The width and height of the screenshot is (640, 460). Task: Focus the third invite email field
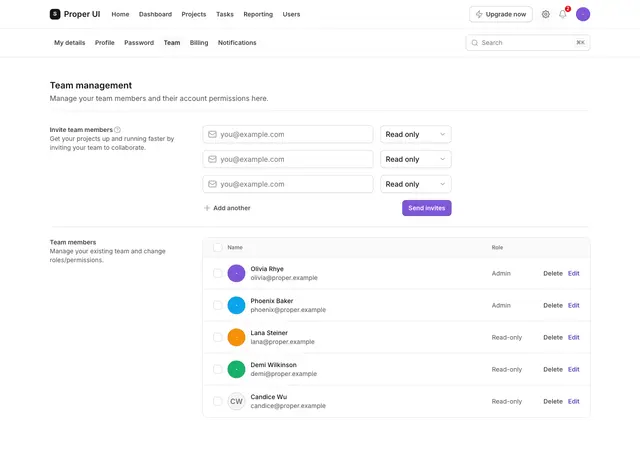[x=288, y=184]
